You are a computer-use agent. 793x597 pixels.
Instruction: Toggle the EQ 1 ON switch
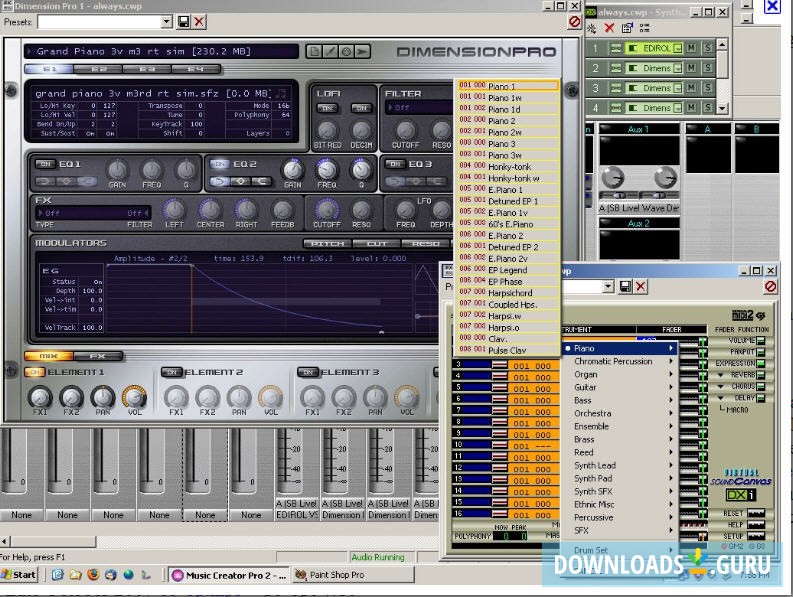[45, 163]
